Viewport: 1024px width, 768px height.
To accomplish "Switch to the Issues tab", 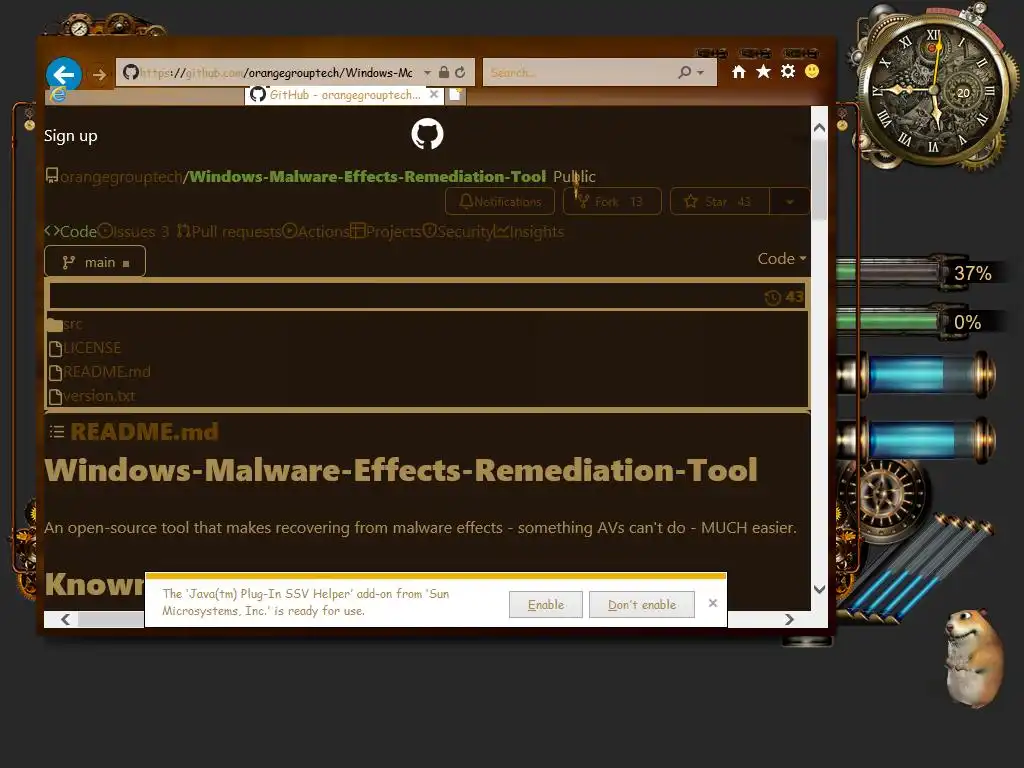I will (133, 231).
